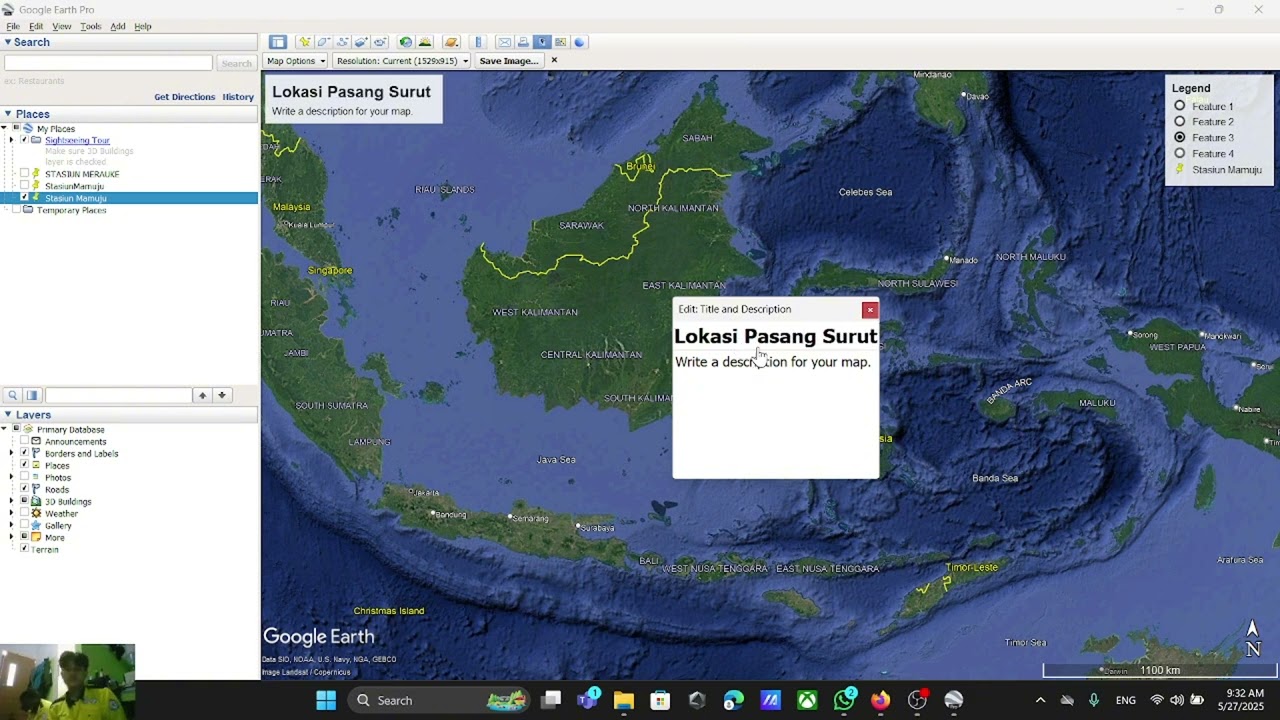Select the Add Polygon tool

coord(323,42)
